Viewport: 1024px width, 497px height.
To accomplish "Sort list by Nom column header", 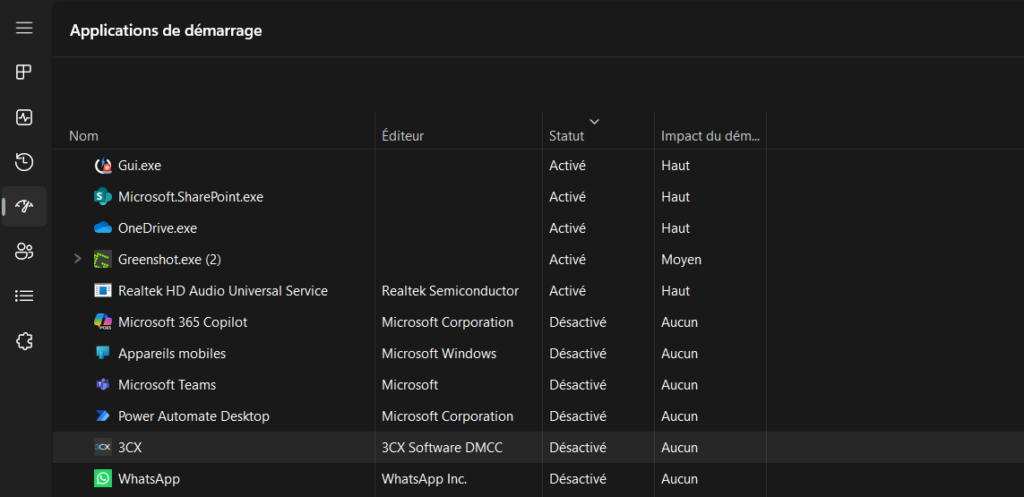I will (84, 135).
